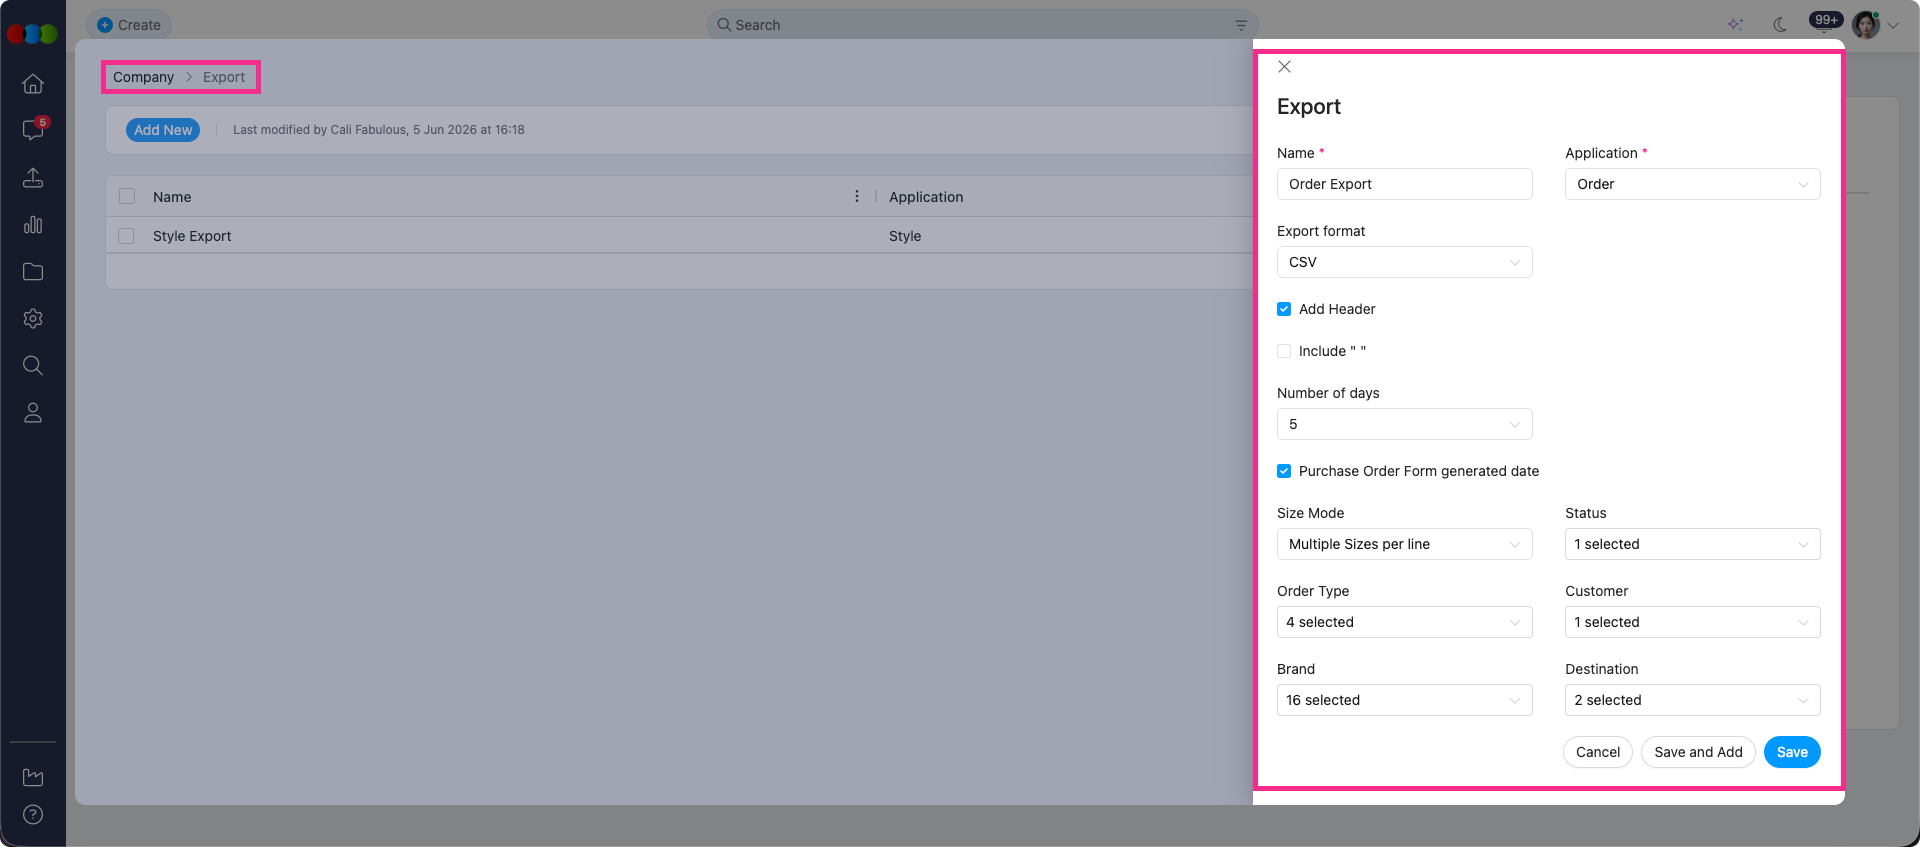Open the Home icon in the sidebar

pyautogui.click(x=33, y=84)
